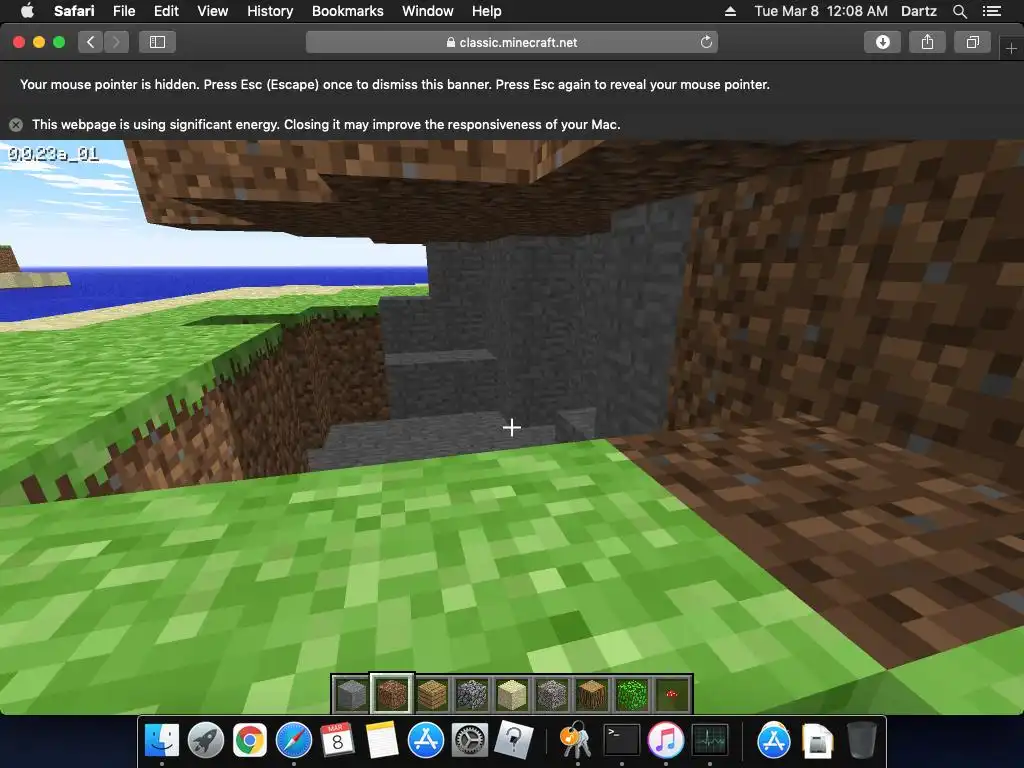Reload the classic.minecraft.net page
Image resolution: width=1024 pixels, height=768 pixels.
tap(706, 42)
